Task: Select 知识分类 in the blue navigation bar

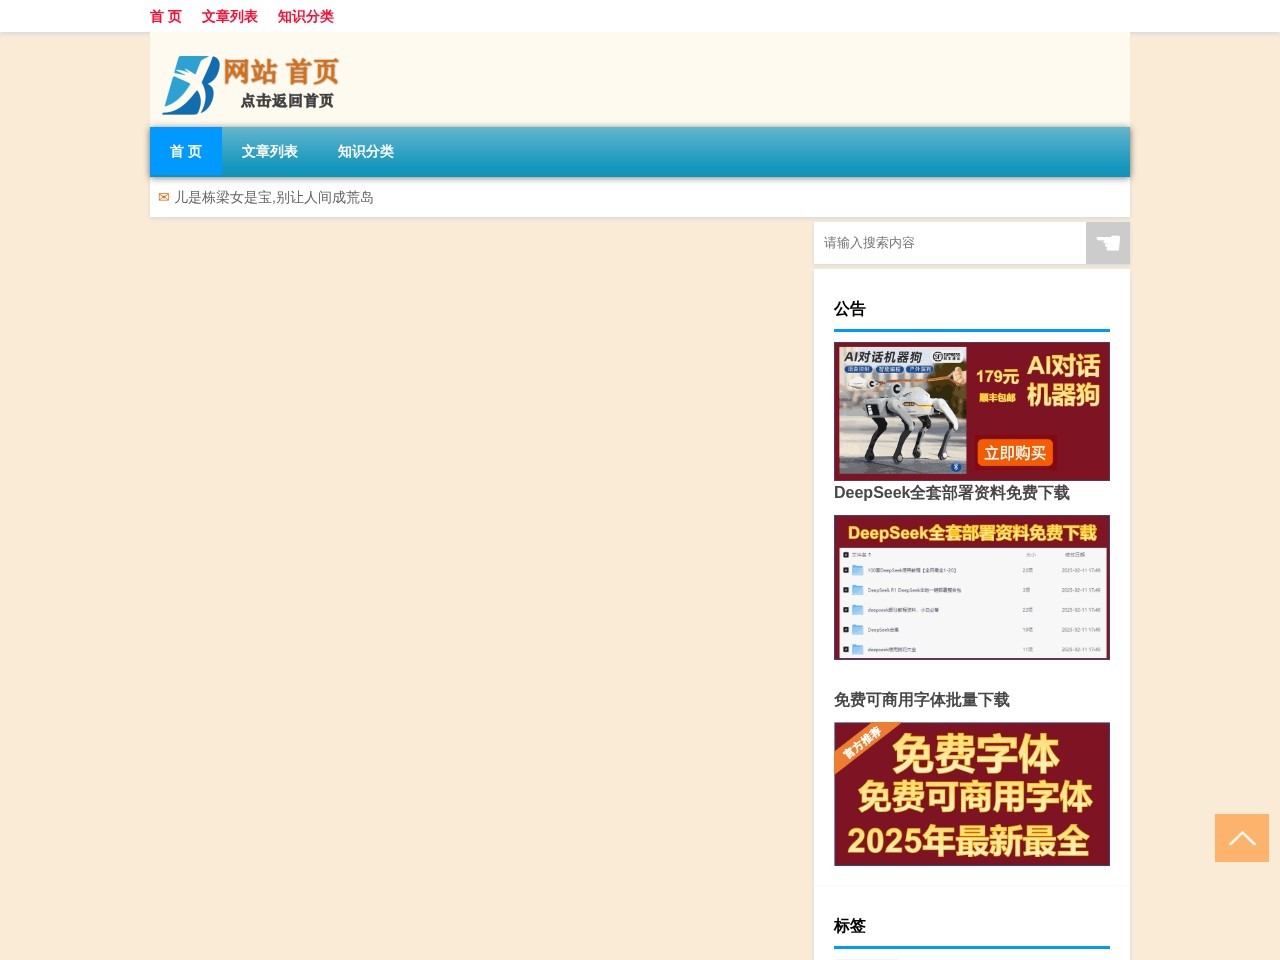Action: tap(366, 152)
